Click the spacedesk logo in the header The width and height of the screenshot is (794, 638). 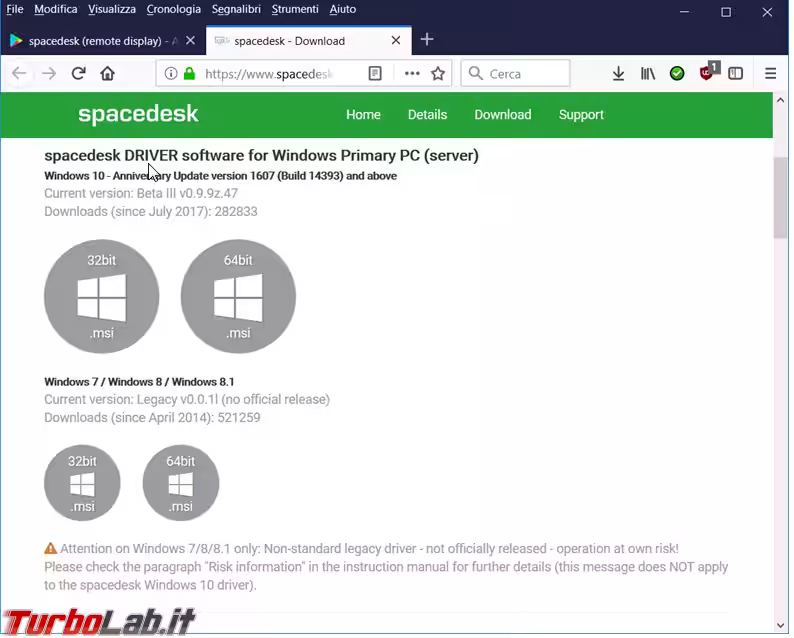point(138,114)
